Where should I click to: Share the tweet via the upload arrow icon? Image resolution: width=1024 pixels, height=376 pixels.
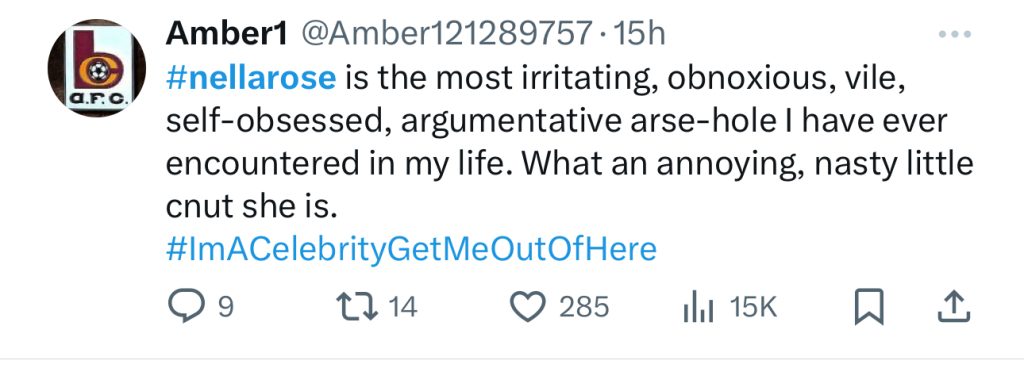954,307
